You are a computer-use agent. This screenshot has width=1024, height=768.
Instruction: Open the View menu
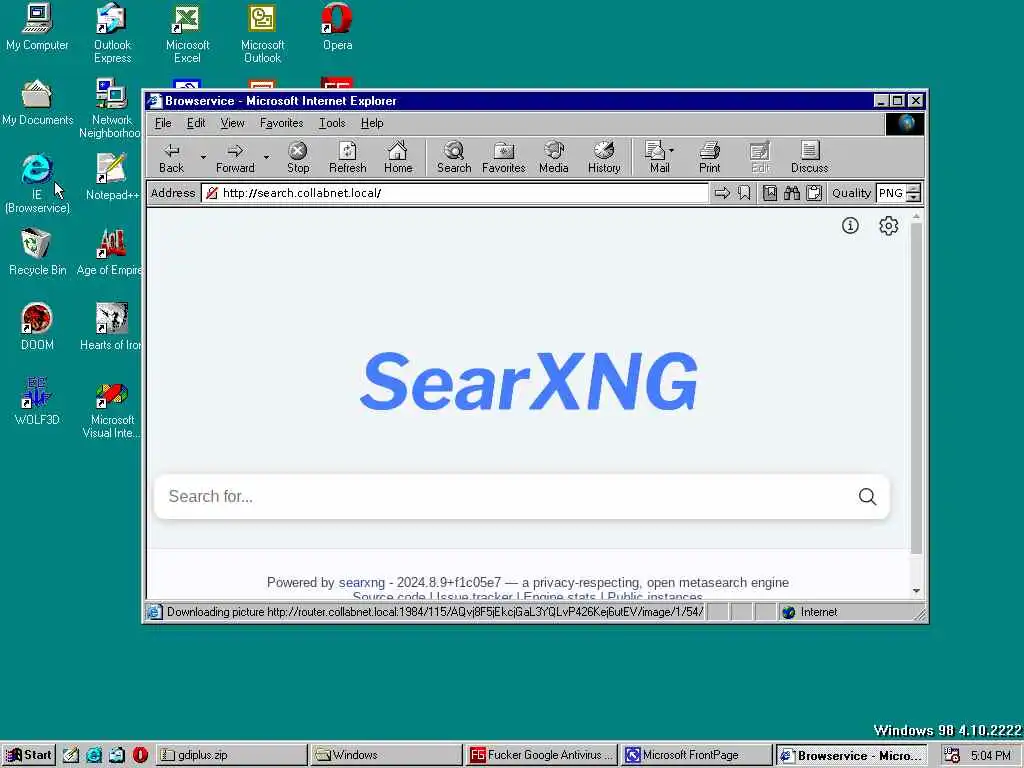pyautogui.click(x=232, y=123)
